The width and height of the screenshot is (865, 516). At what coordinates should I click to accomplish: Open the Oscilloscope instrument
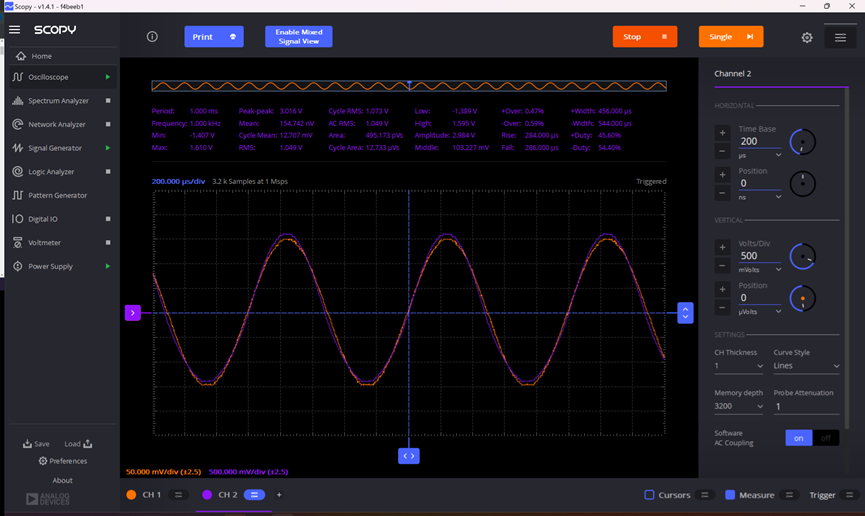coord(49,77)
